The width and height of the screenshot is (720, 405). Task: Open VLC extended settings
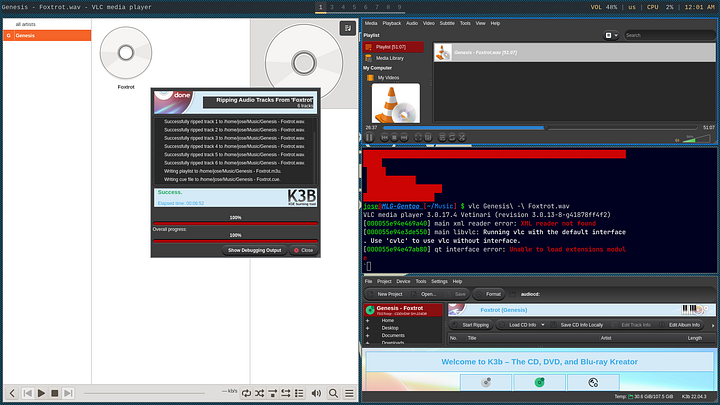pos(428,137)
